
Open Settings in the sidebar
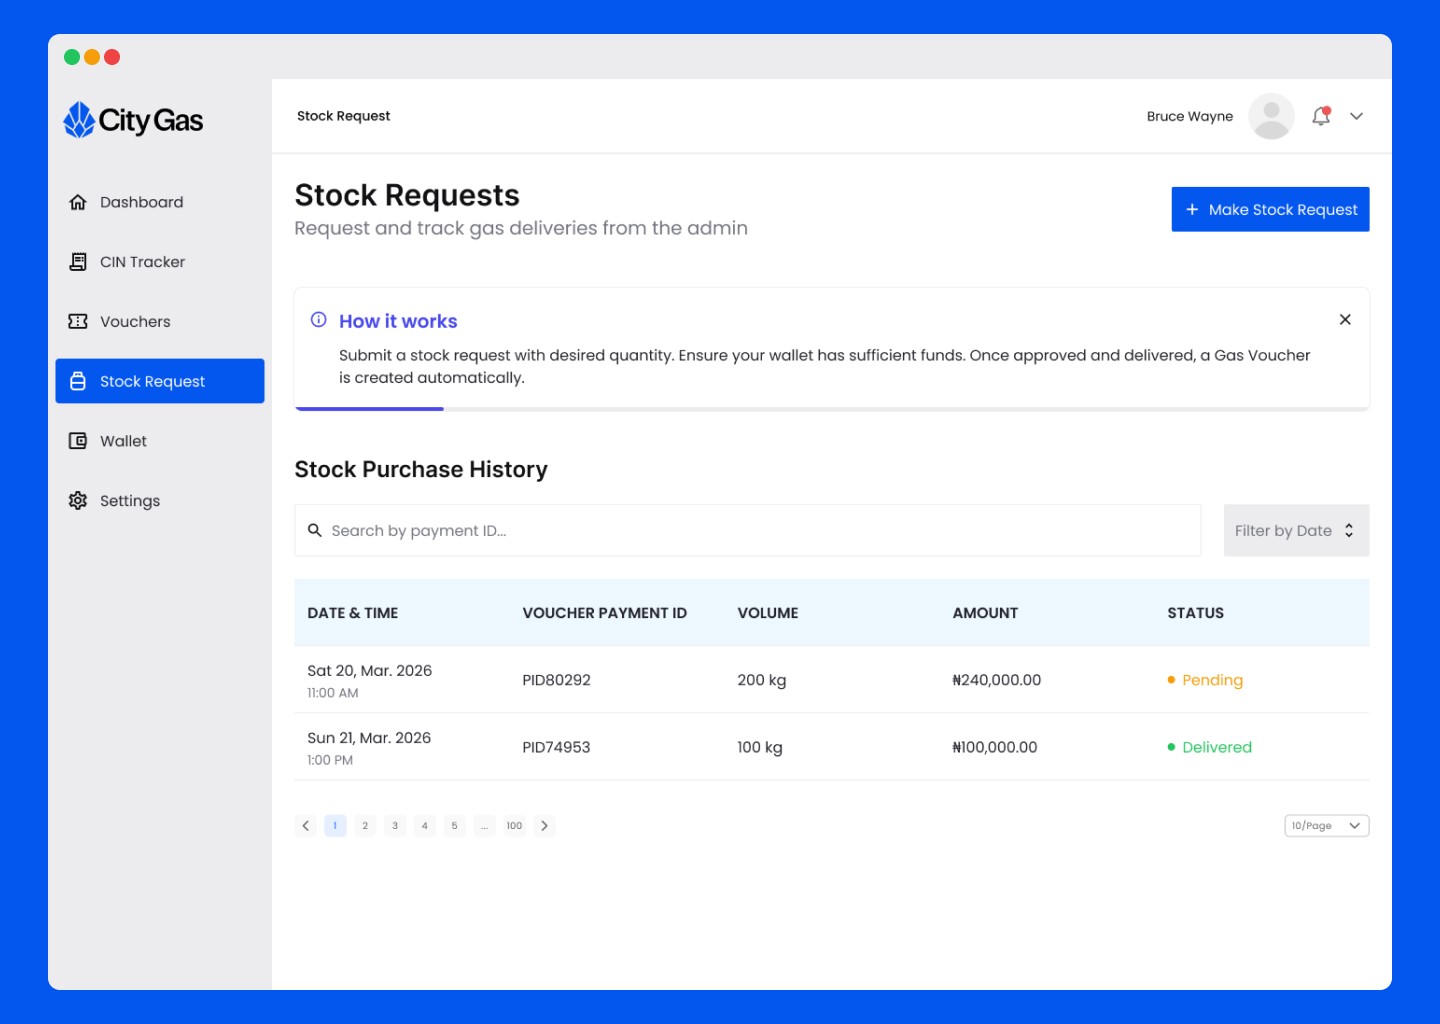tap(160, 500)
